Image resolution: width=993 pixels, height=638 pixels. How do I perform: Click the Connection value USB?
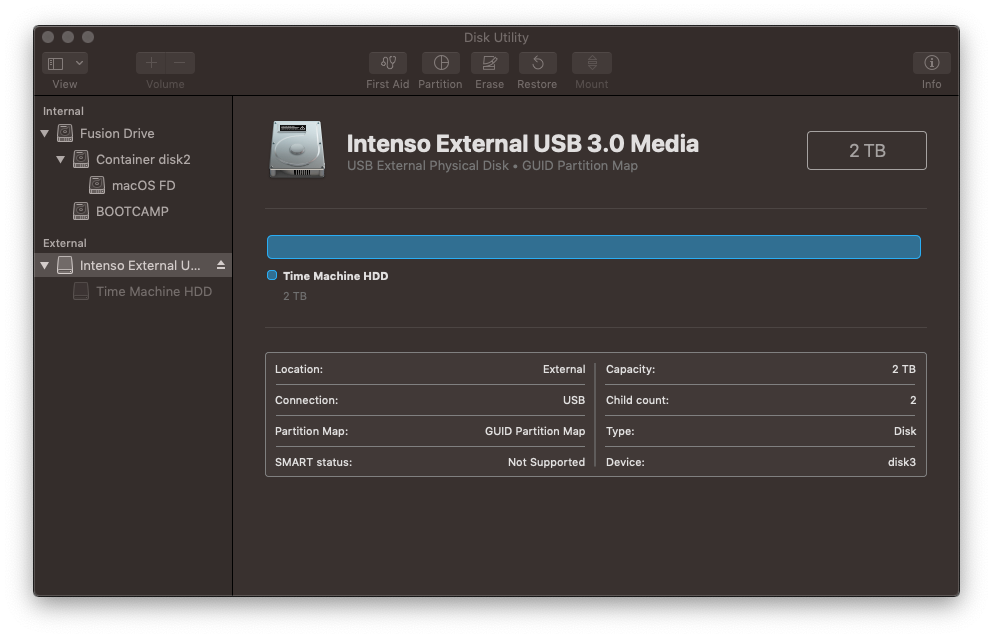coord(574,400)
